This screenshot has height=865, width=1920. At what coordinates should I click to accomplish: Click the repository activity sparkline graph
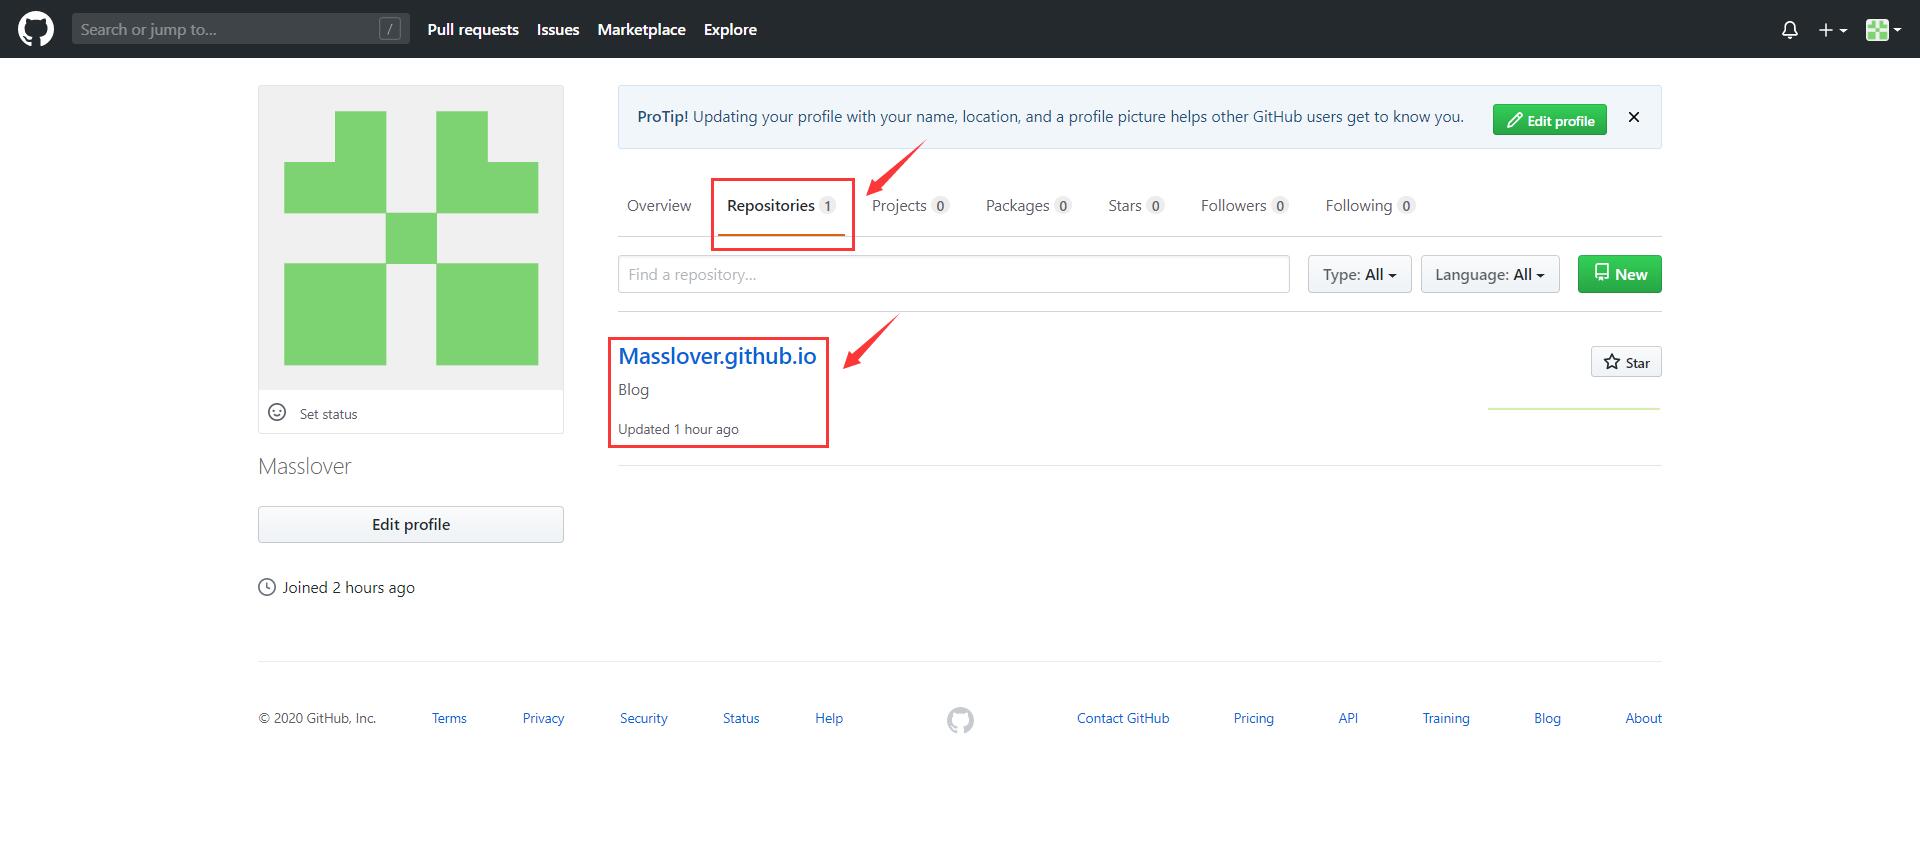click(1574, 408)
